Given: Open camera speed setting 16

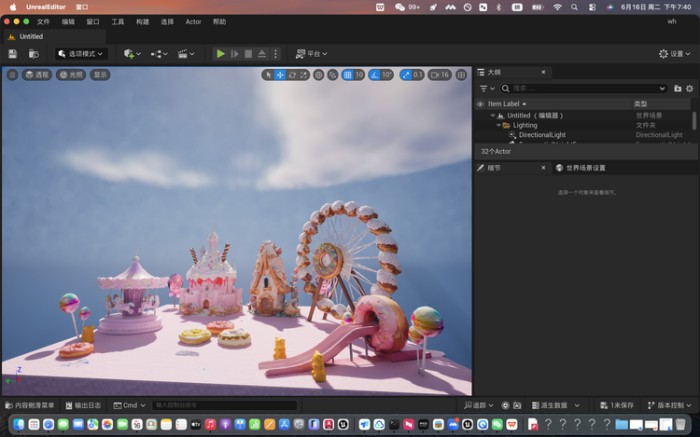Looking at the screenshot, I should coord(440,75).
